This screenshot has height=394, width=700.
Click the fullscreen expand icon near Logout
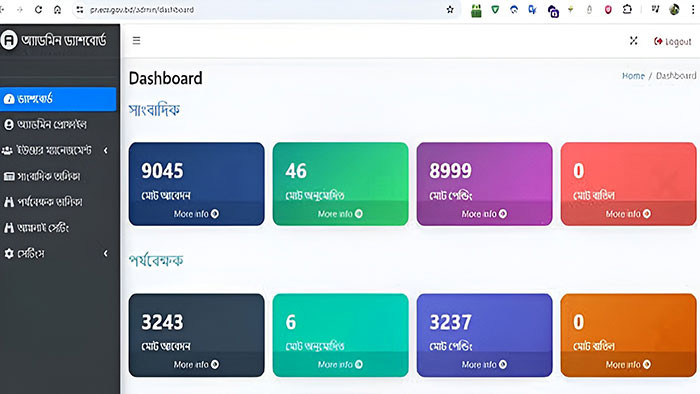coord(633,41)
